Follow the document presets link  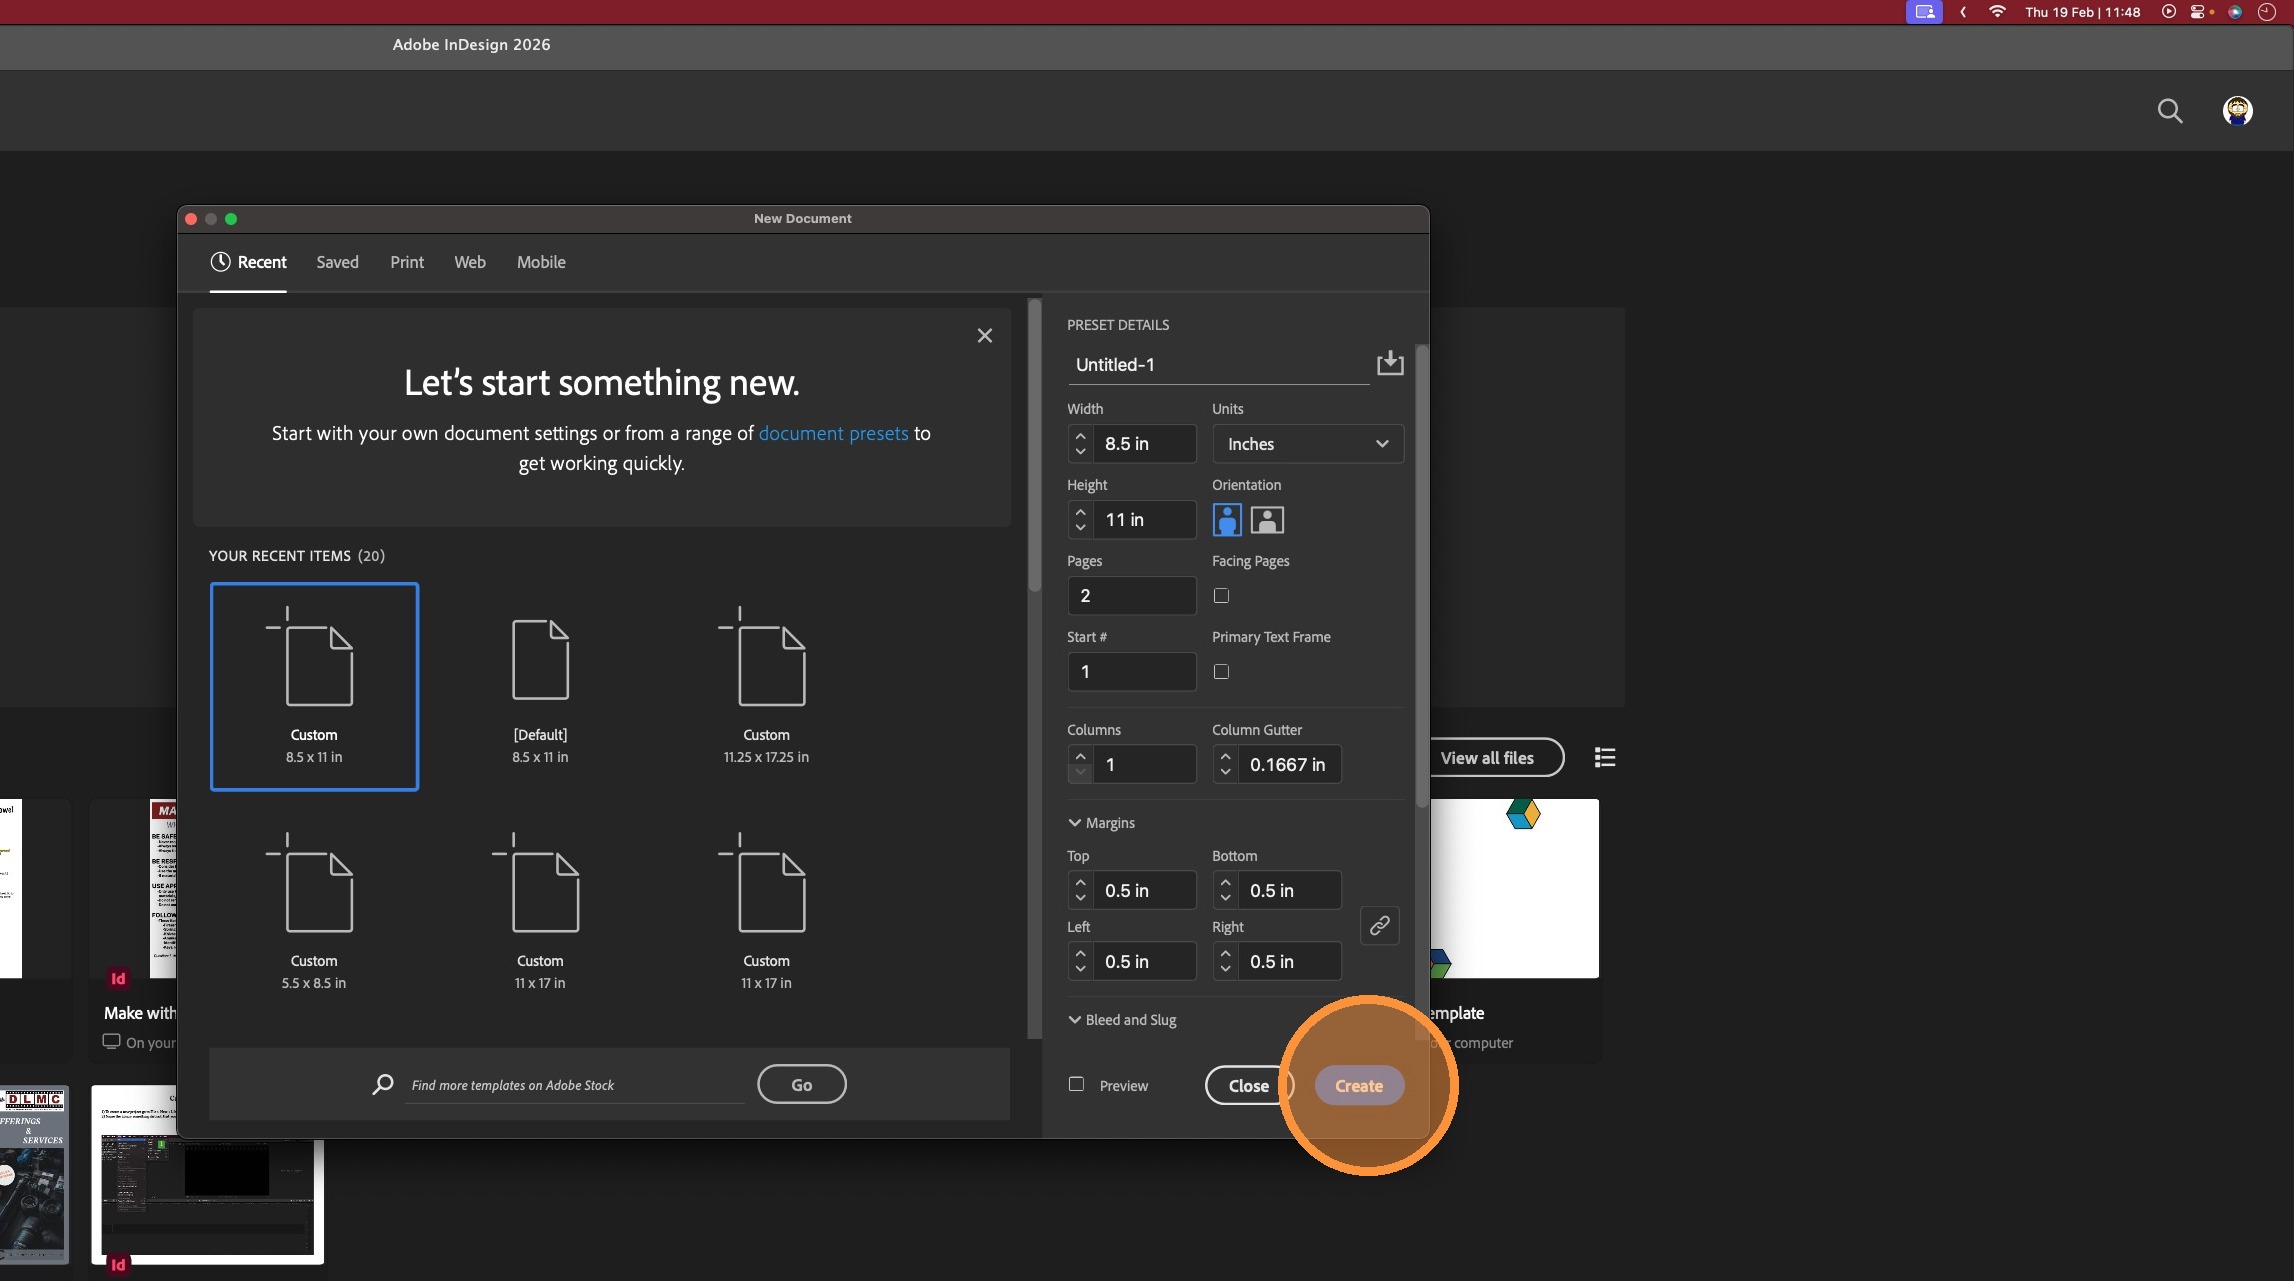(833, 433)
